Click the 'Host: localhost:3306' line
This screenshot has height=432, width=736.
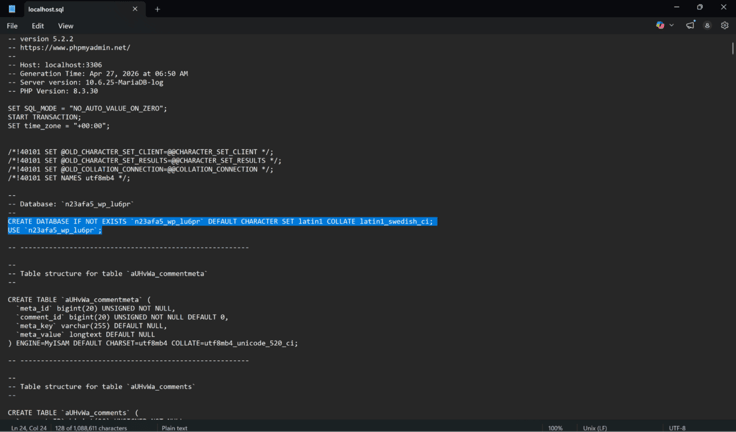pos(55,65)
